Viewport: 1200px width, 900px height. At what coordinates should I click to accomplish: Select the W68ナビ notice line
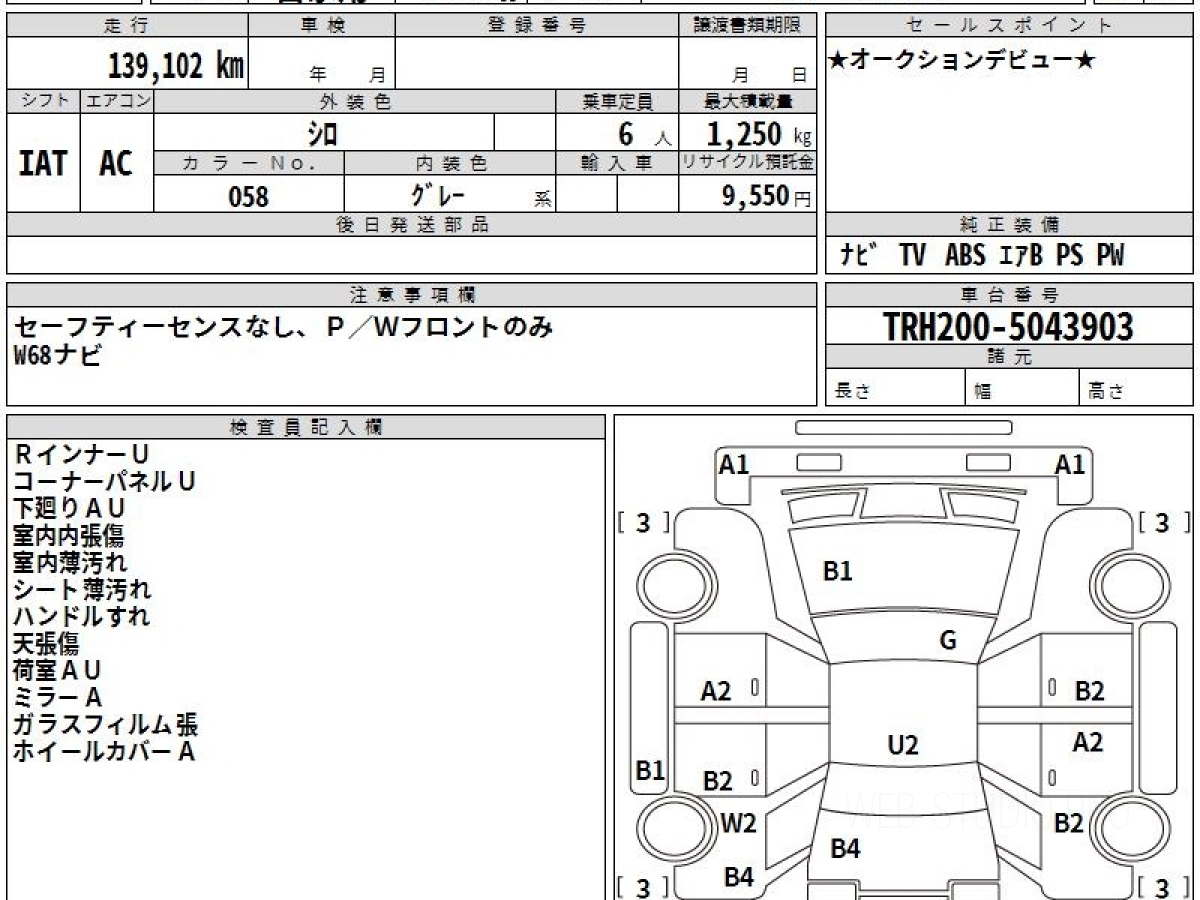click(x=57, y=355)
